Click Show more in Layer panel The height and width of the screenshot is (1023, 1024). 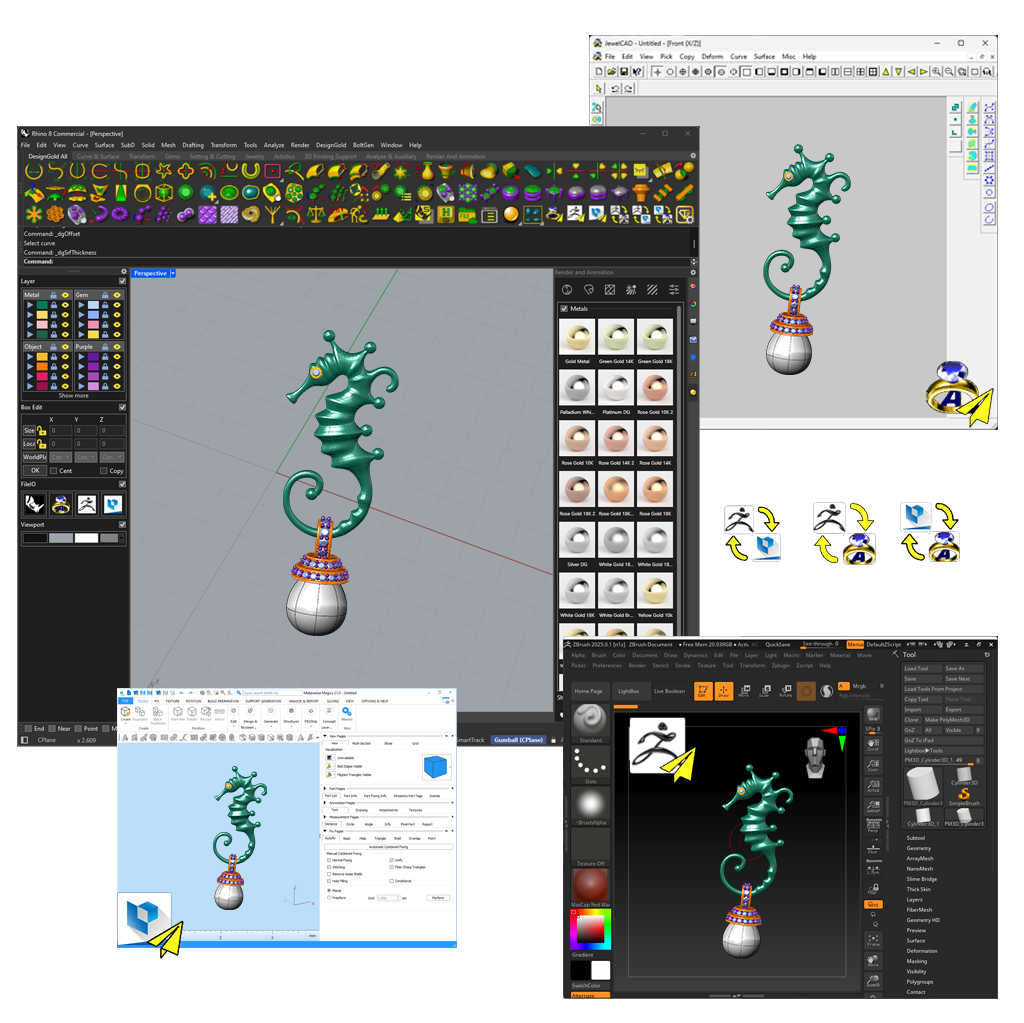pyautogui.click(x=73, y=395)
